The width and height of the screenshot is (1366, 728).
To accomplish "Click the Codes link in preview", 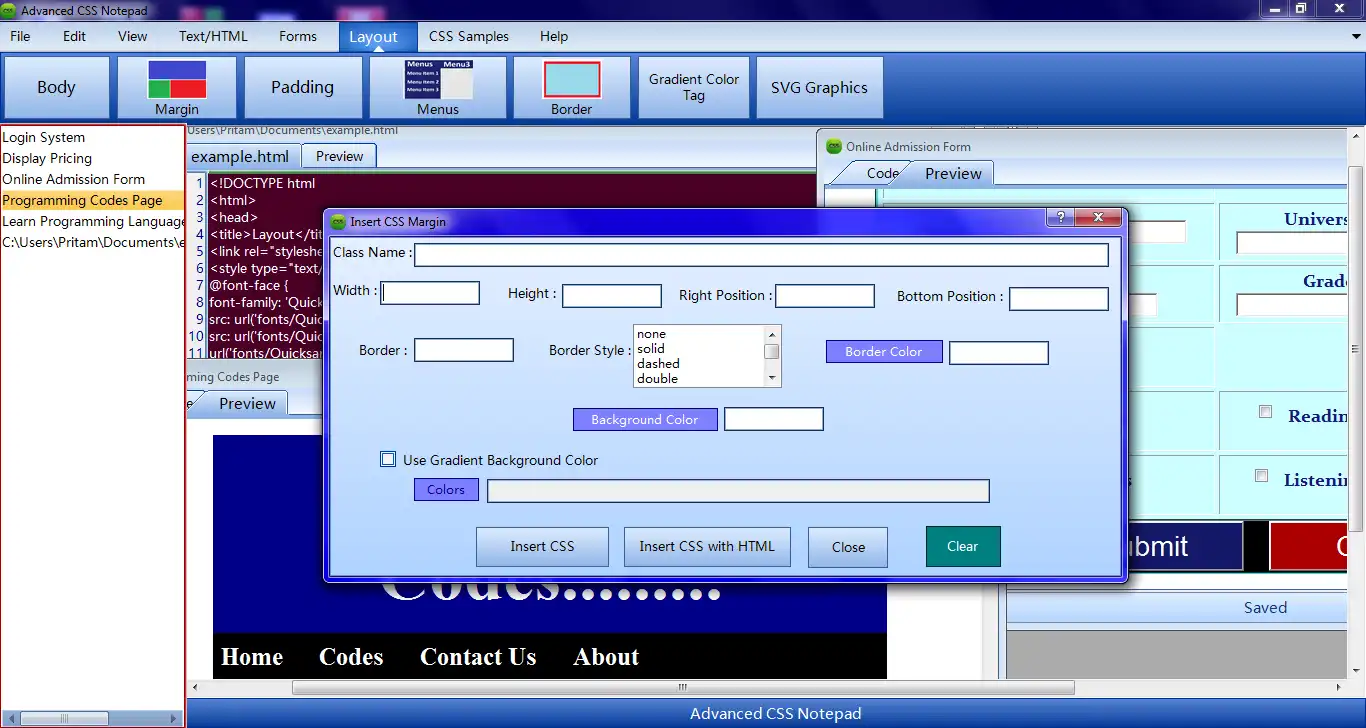I will pyautogui.click(x=351, y=657).
